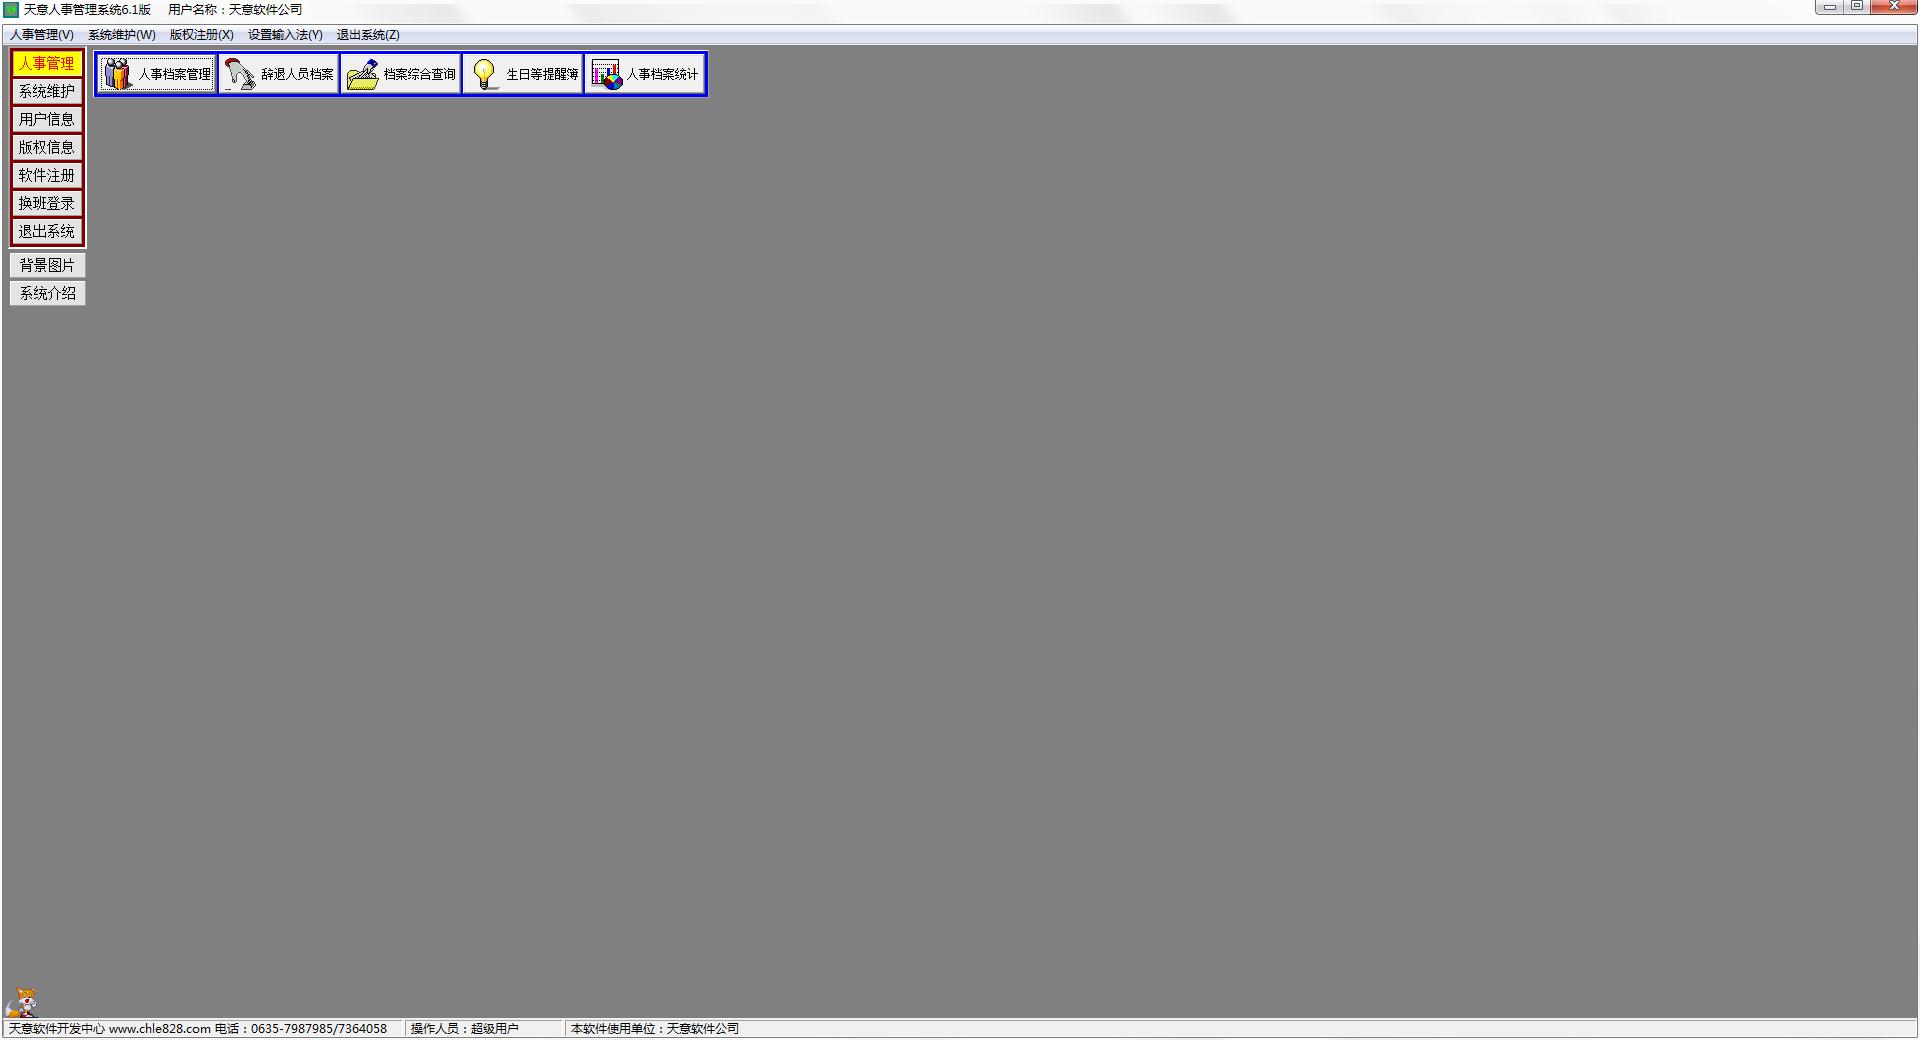This screenshot has height=1040, width=1920.
Task: Open the 生日等提醒簿 lightbulb button
Action: (523, 74)
